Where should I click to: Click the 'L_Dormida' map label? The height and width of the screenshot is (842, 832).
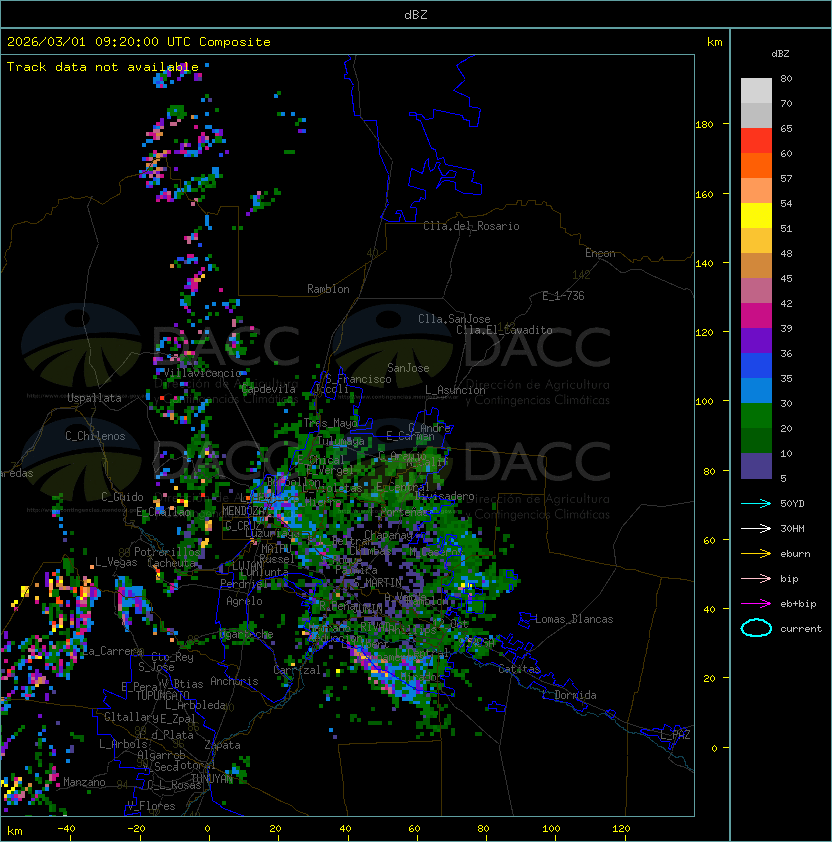point(569,695)
